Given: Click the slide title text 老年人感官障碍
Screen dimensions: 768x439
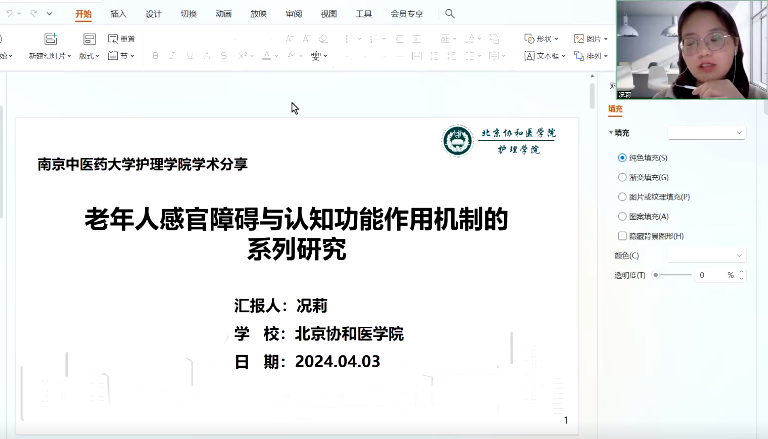Looking at the screenshot, I should [x=296, y=221].
